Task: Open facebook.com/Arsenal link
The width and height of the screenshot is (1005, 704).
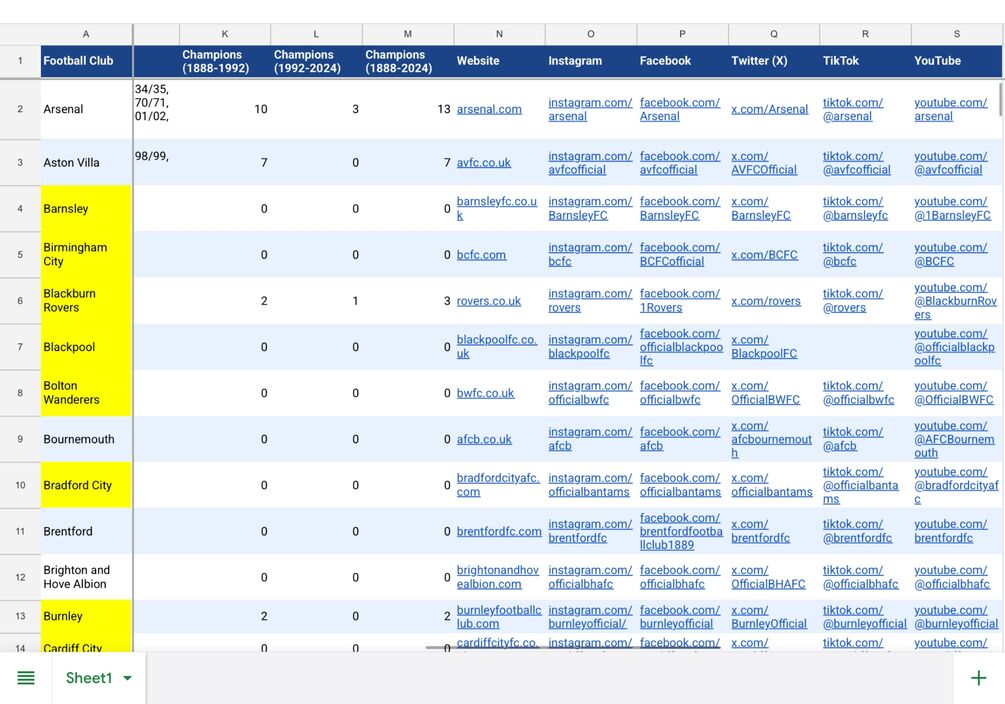Action: click(x=679, y=109)
